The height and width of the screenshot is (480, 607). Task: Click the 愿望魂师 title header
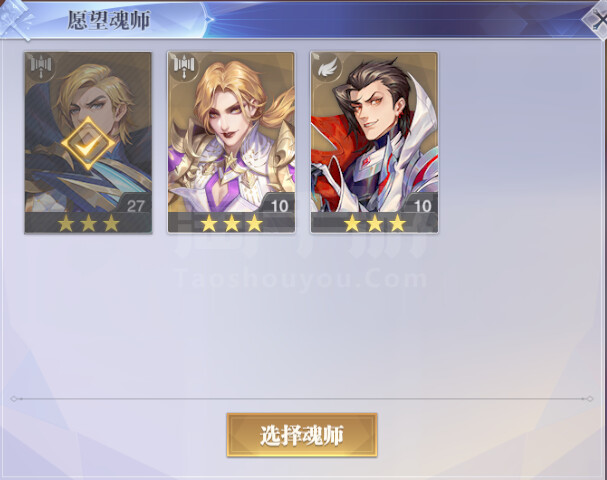pos(109,20)
